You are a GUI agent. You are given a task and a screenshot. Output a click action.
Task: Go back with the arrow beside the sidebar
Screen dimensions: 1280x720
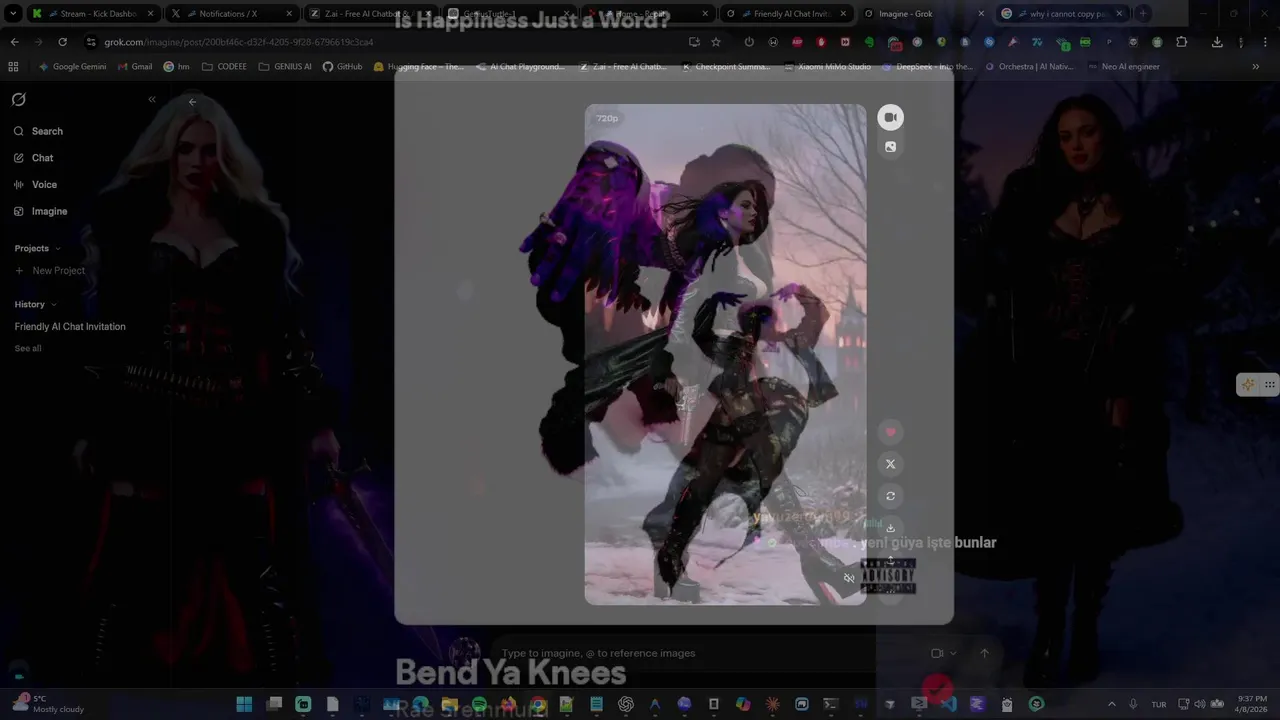click(192, 101)
